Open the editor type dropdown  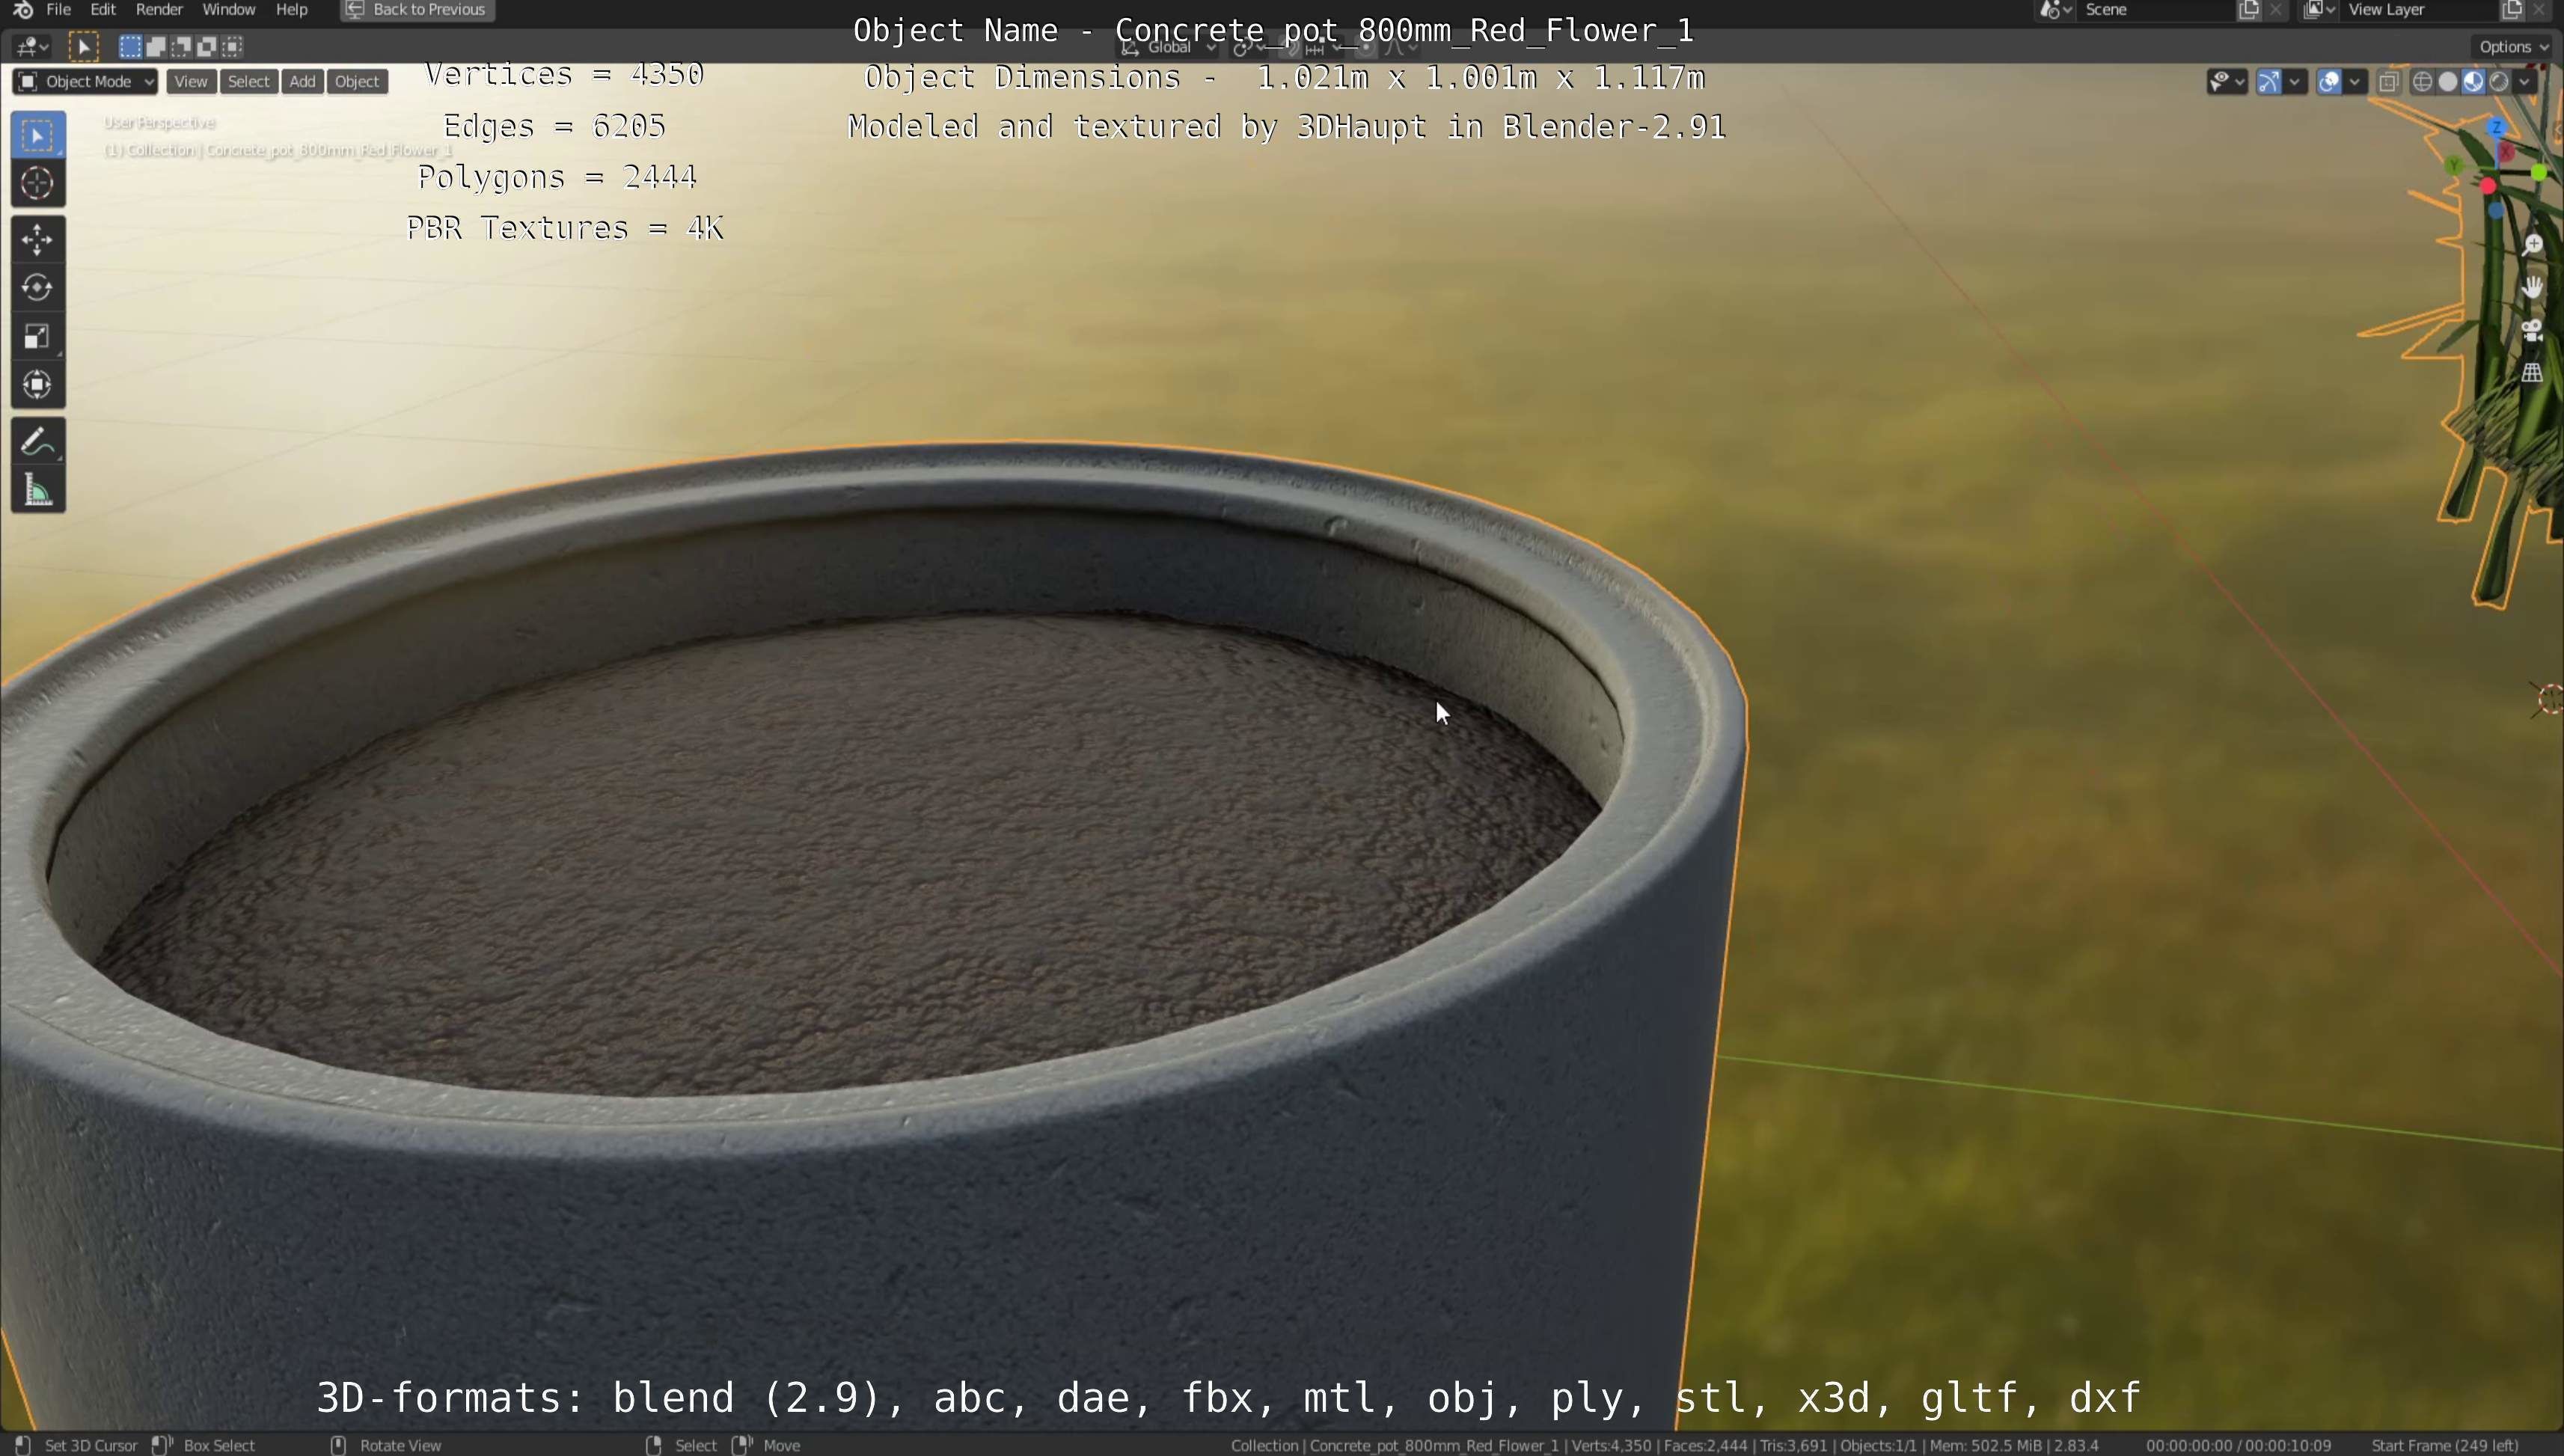coord(32,47)
